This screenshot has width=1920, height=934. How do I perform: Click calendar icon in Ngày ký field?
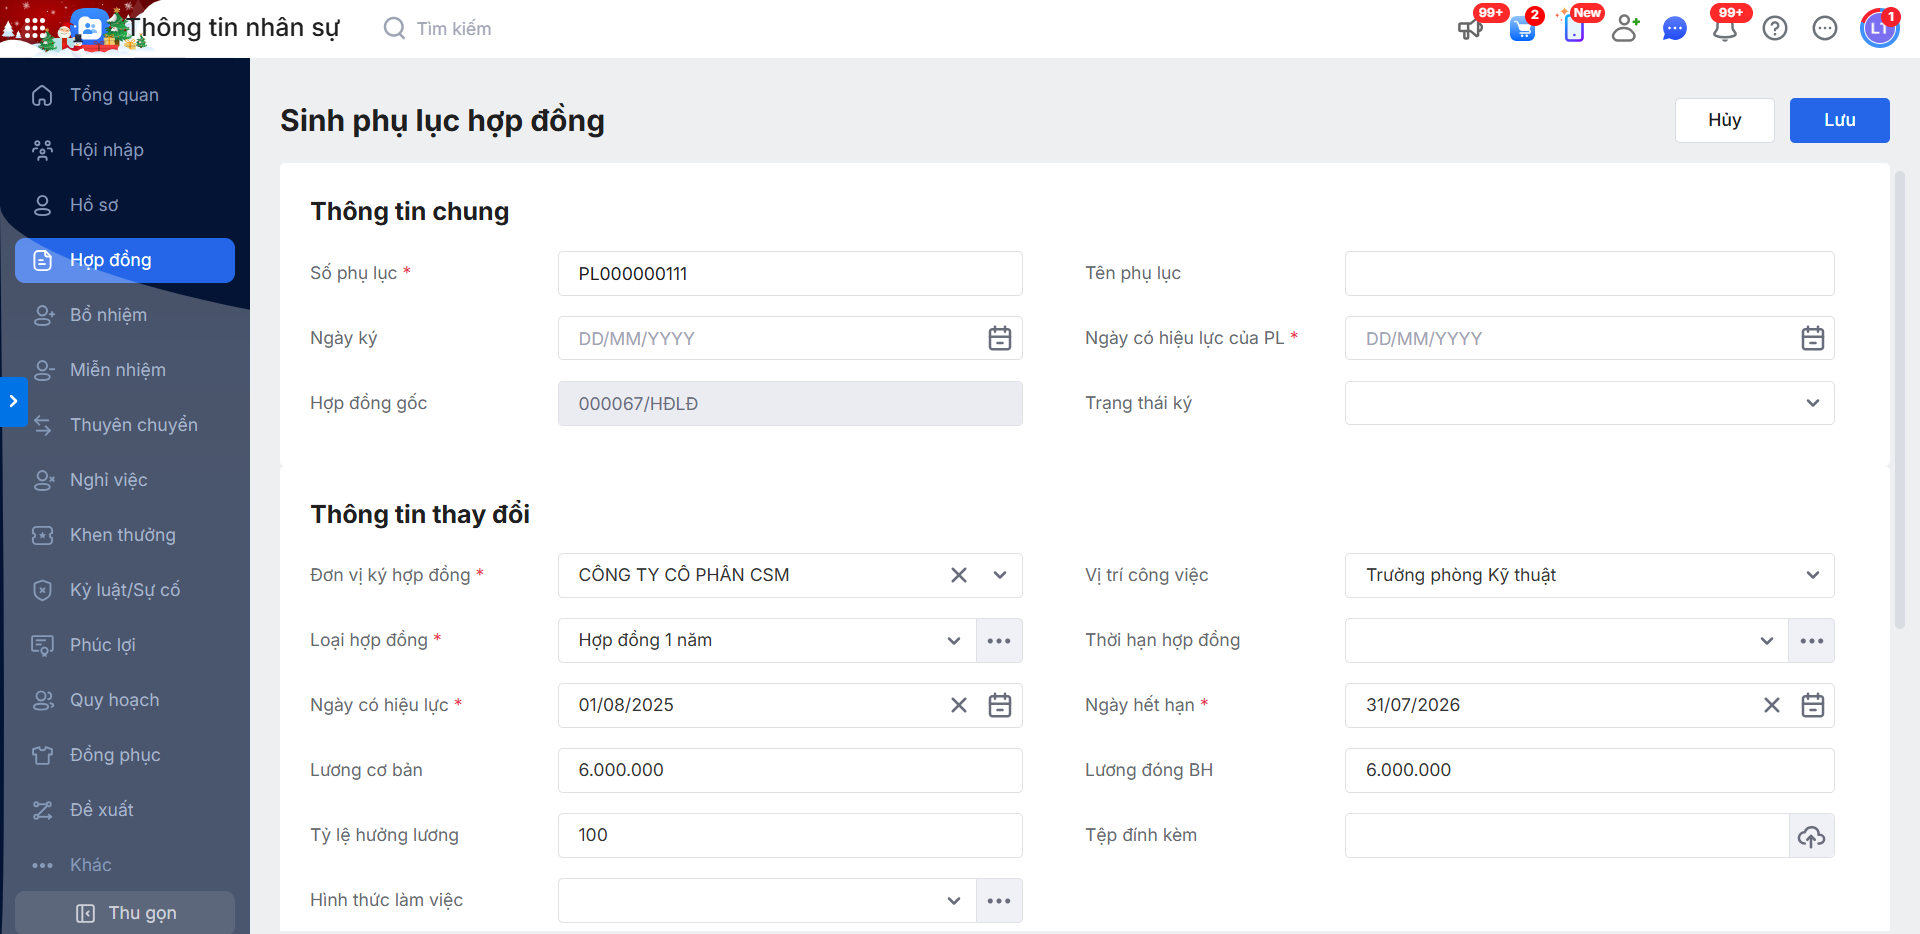point(999,339)
